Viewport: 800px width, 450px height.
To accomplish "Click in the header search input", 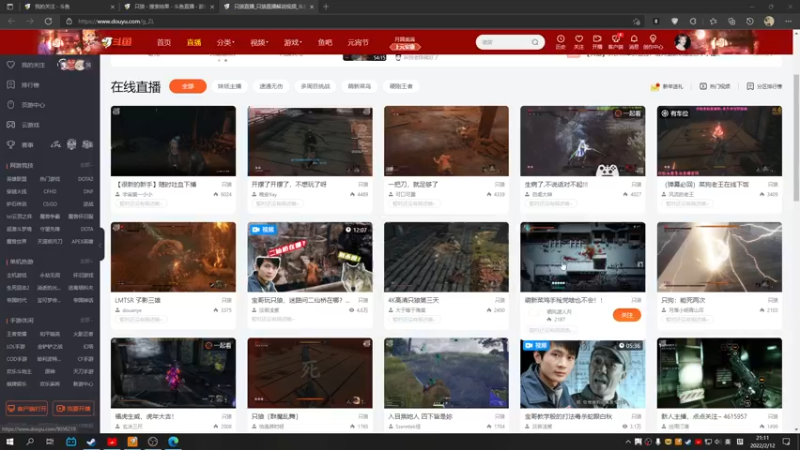I will point(504,42).
